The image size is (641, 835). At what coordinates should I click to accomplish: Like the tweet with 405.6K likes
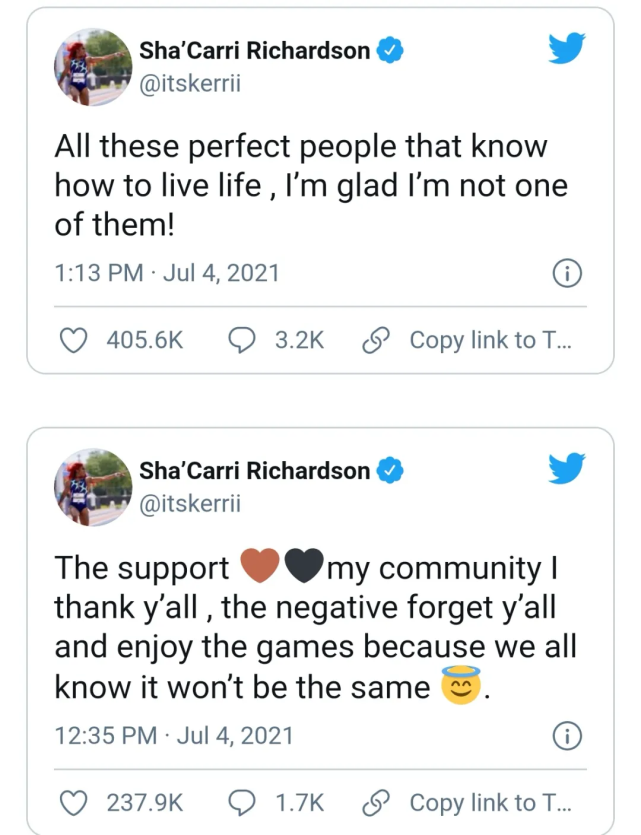click(x=73, y=340)
